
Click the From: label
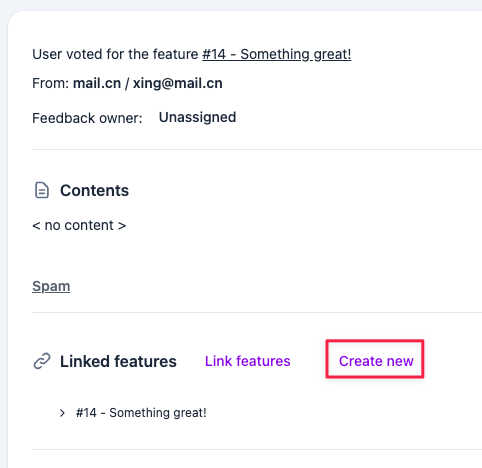51,83
